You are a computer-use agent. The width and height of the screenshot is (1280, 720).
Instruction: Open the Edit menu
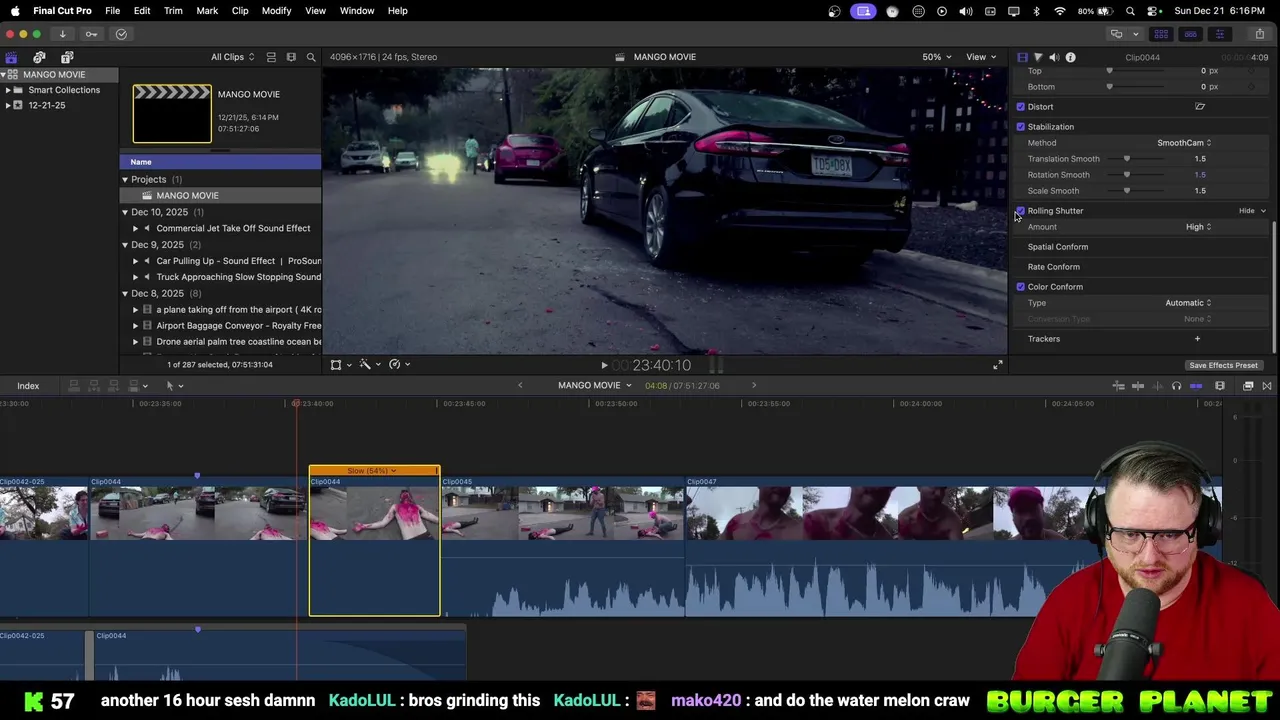pyautogui.click(x=142, y=10)
